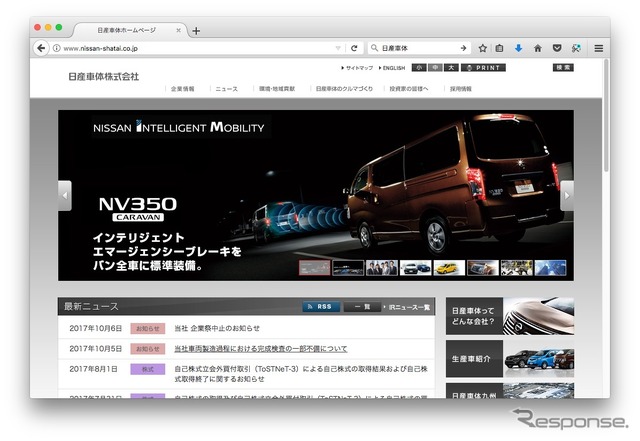Screen dimensions: 640x441
Task: Show previous slide with left carousel arrow
Action: 65,196
